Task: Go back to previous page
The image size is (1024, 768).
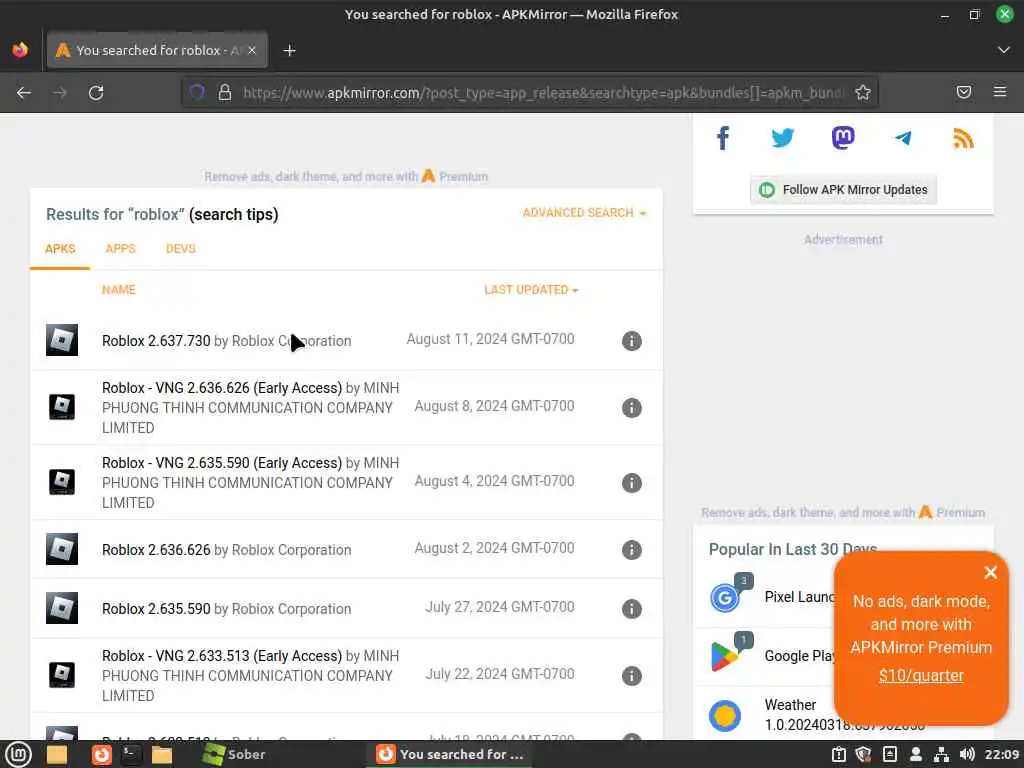Action: point(24,93)
